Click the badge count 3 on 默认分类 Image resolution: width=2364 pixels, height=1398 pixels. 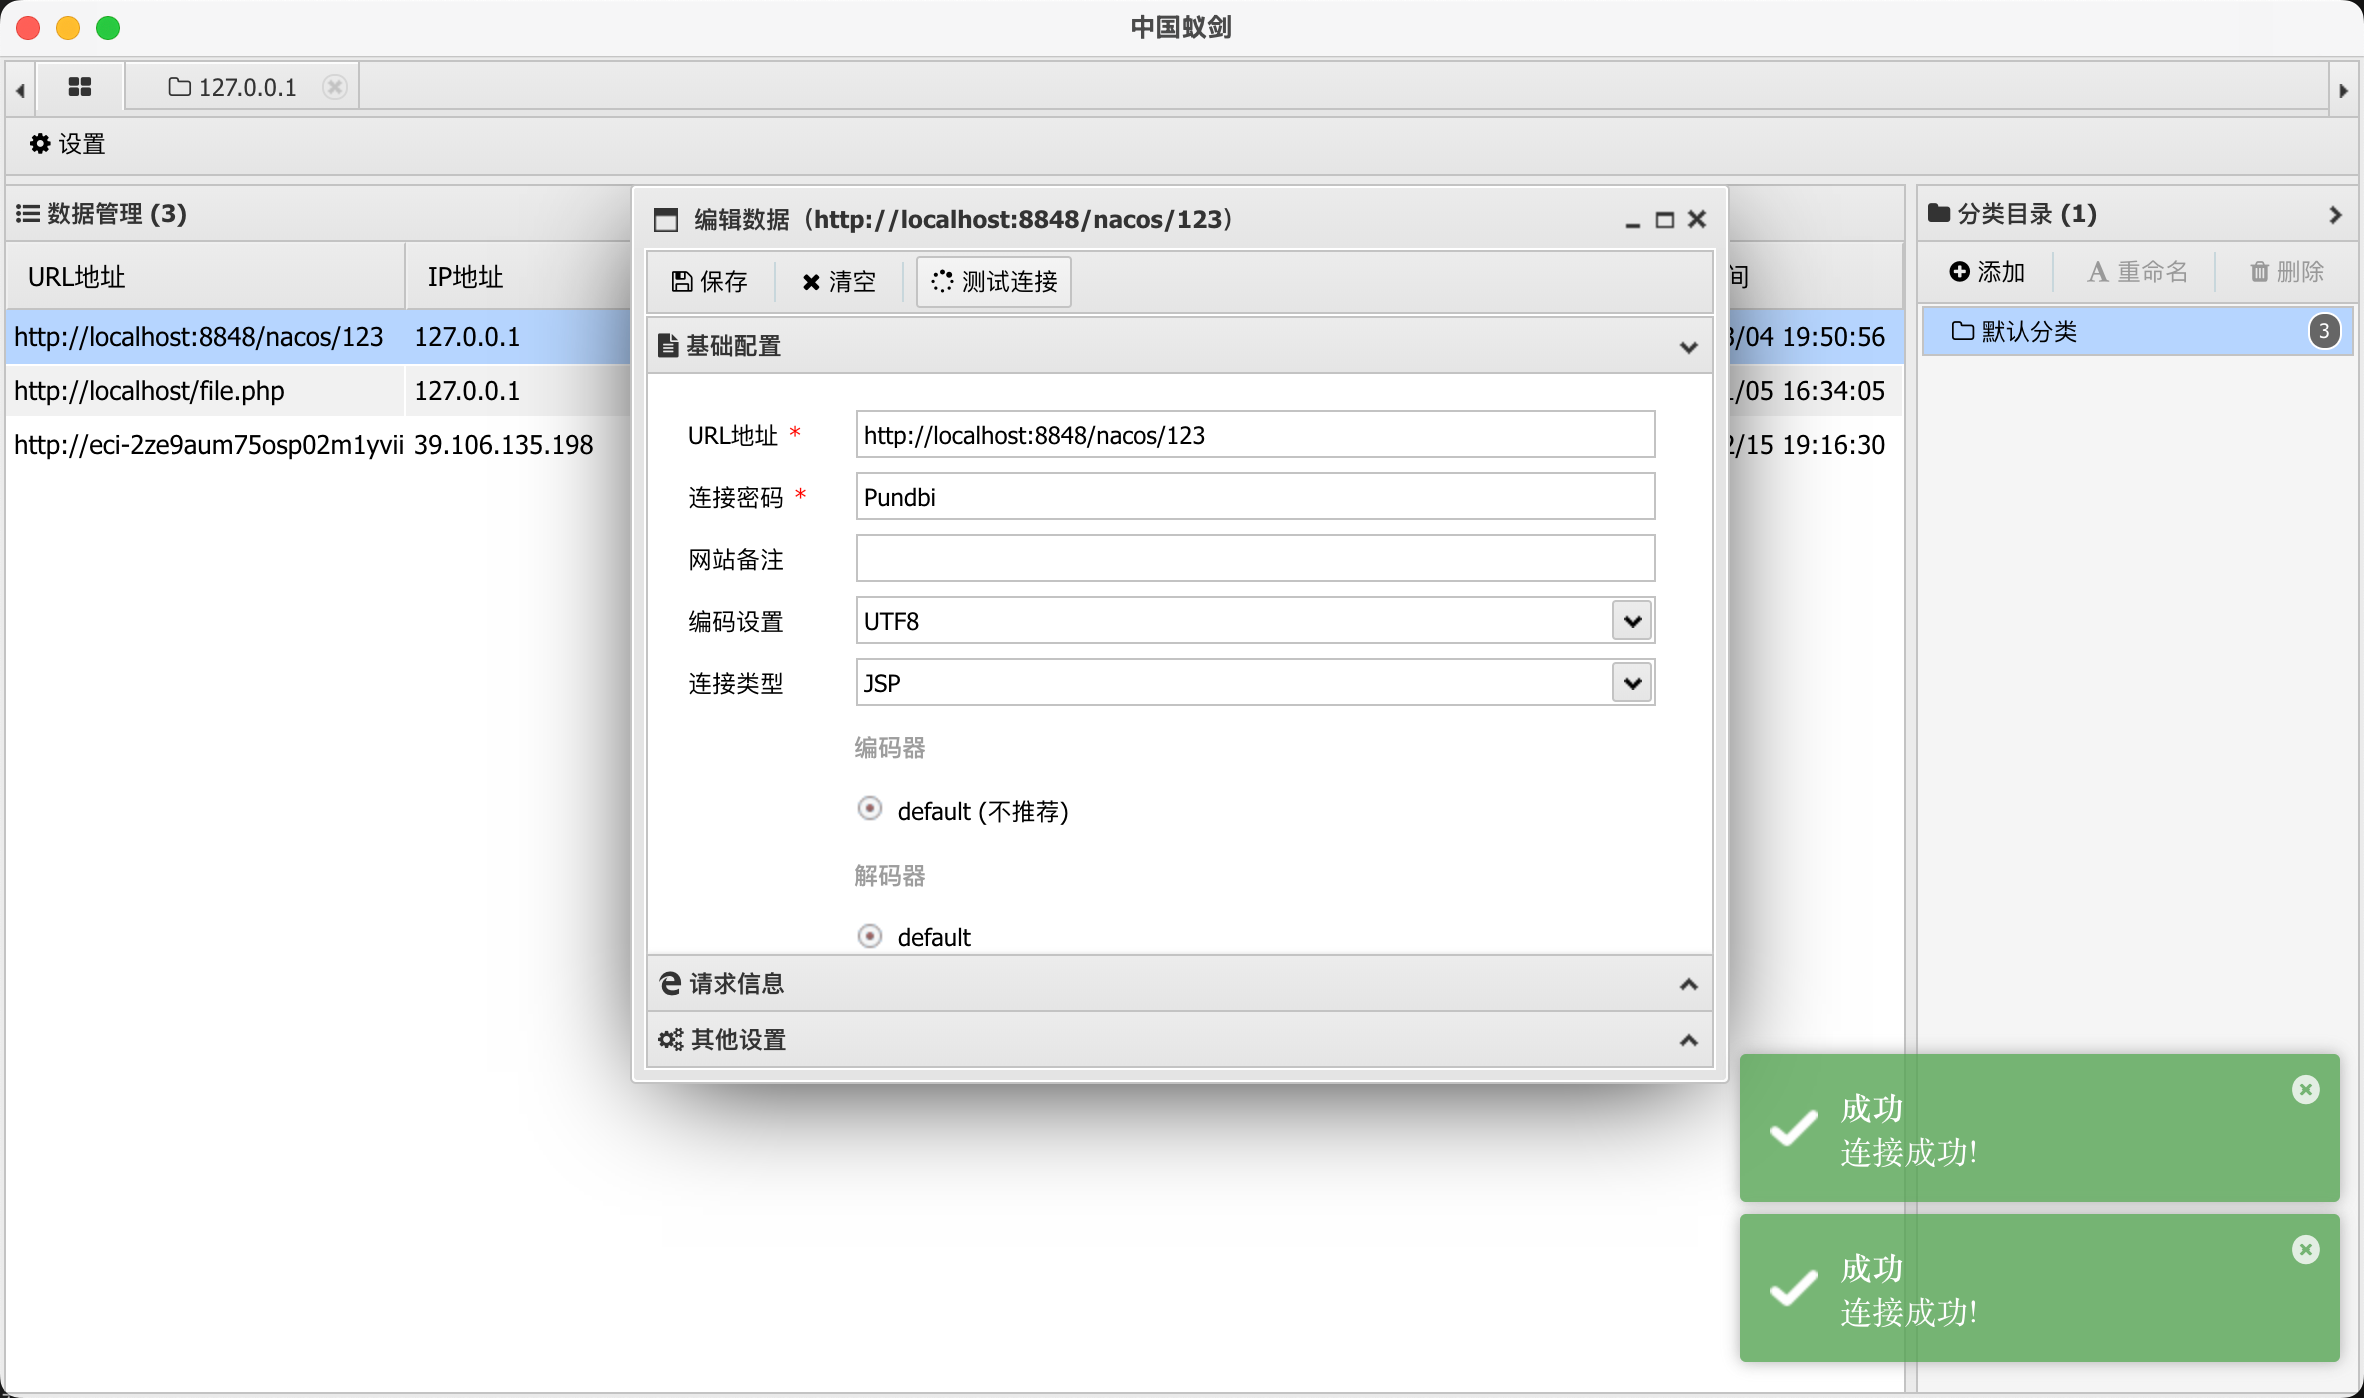point(2324,331)
